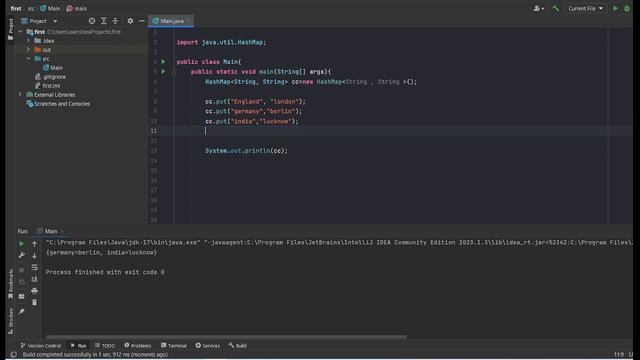Screen dimensions: 640x360
Task: Expand the out folder
Action: pyautogui.click(x=28, y=50)
